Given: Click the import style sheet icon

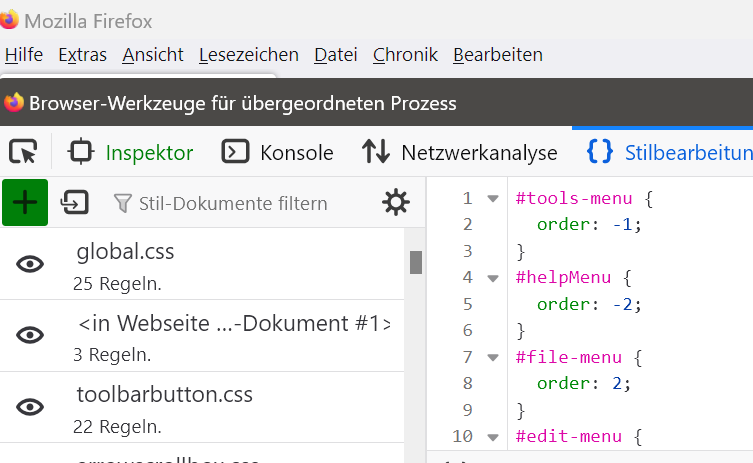Looking at the screenshot, I should 74,203.
